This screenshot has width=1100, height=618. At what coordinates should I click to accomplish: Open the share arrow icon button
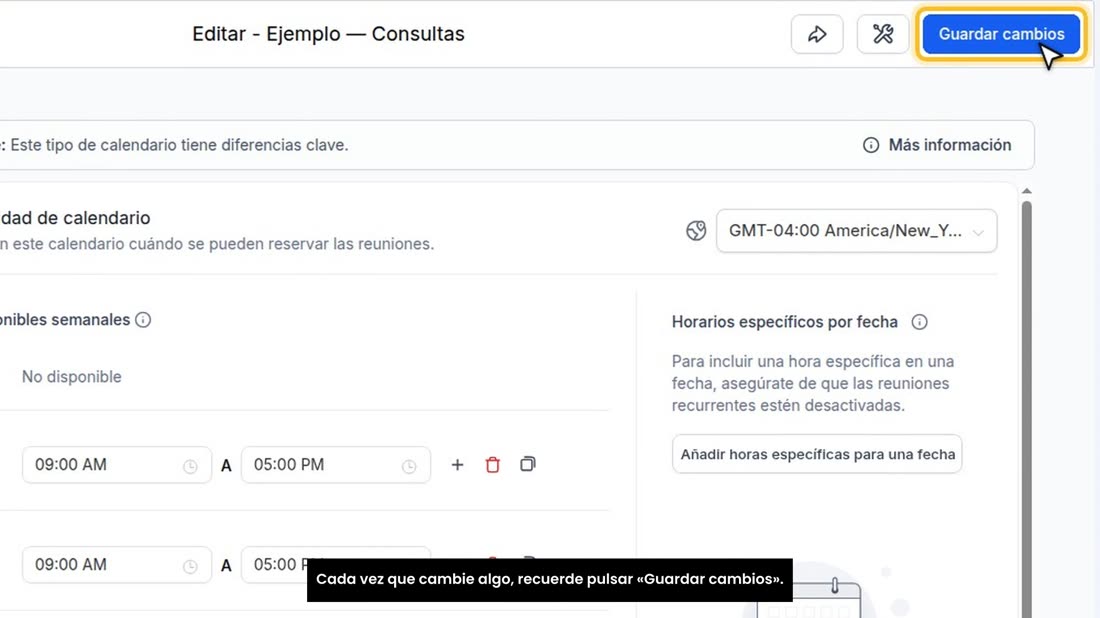pyautogui.click(x=817, y=34)
